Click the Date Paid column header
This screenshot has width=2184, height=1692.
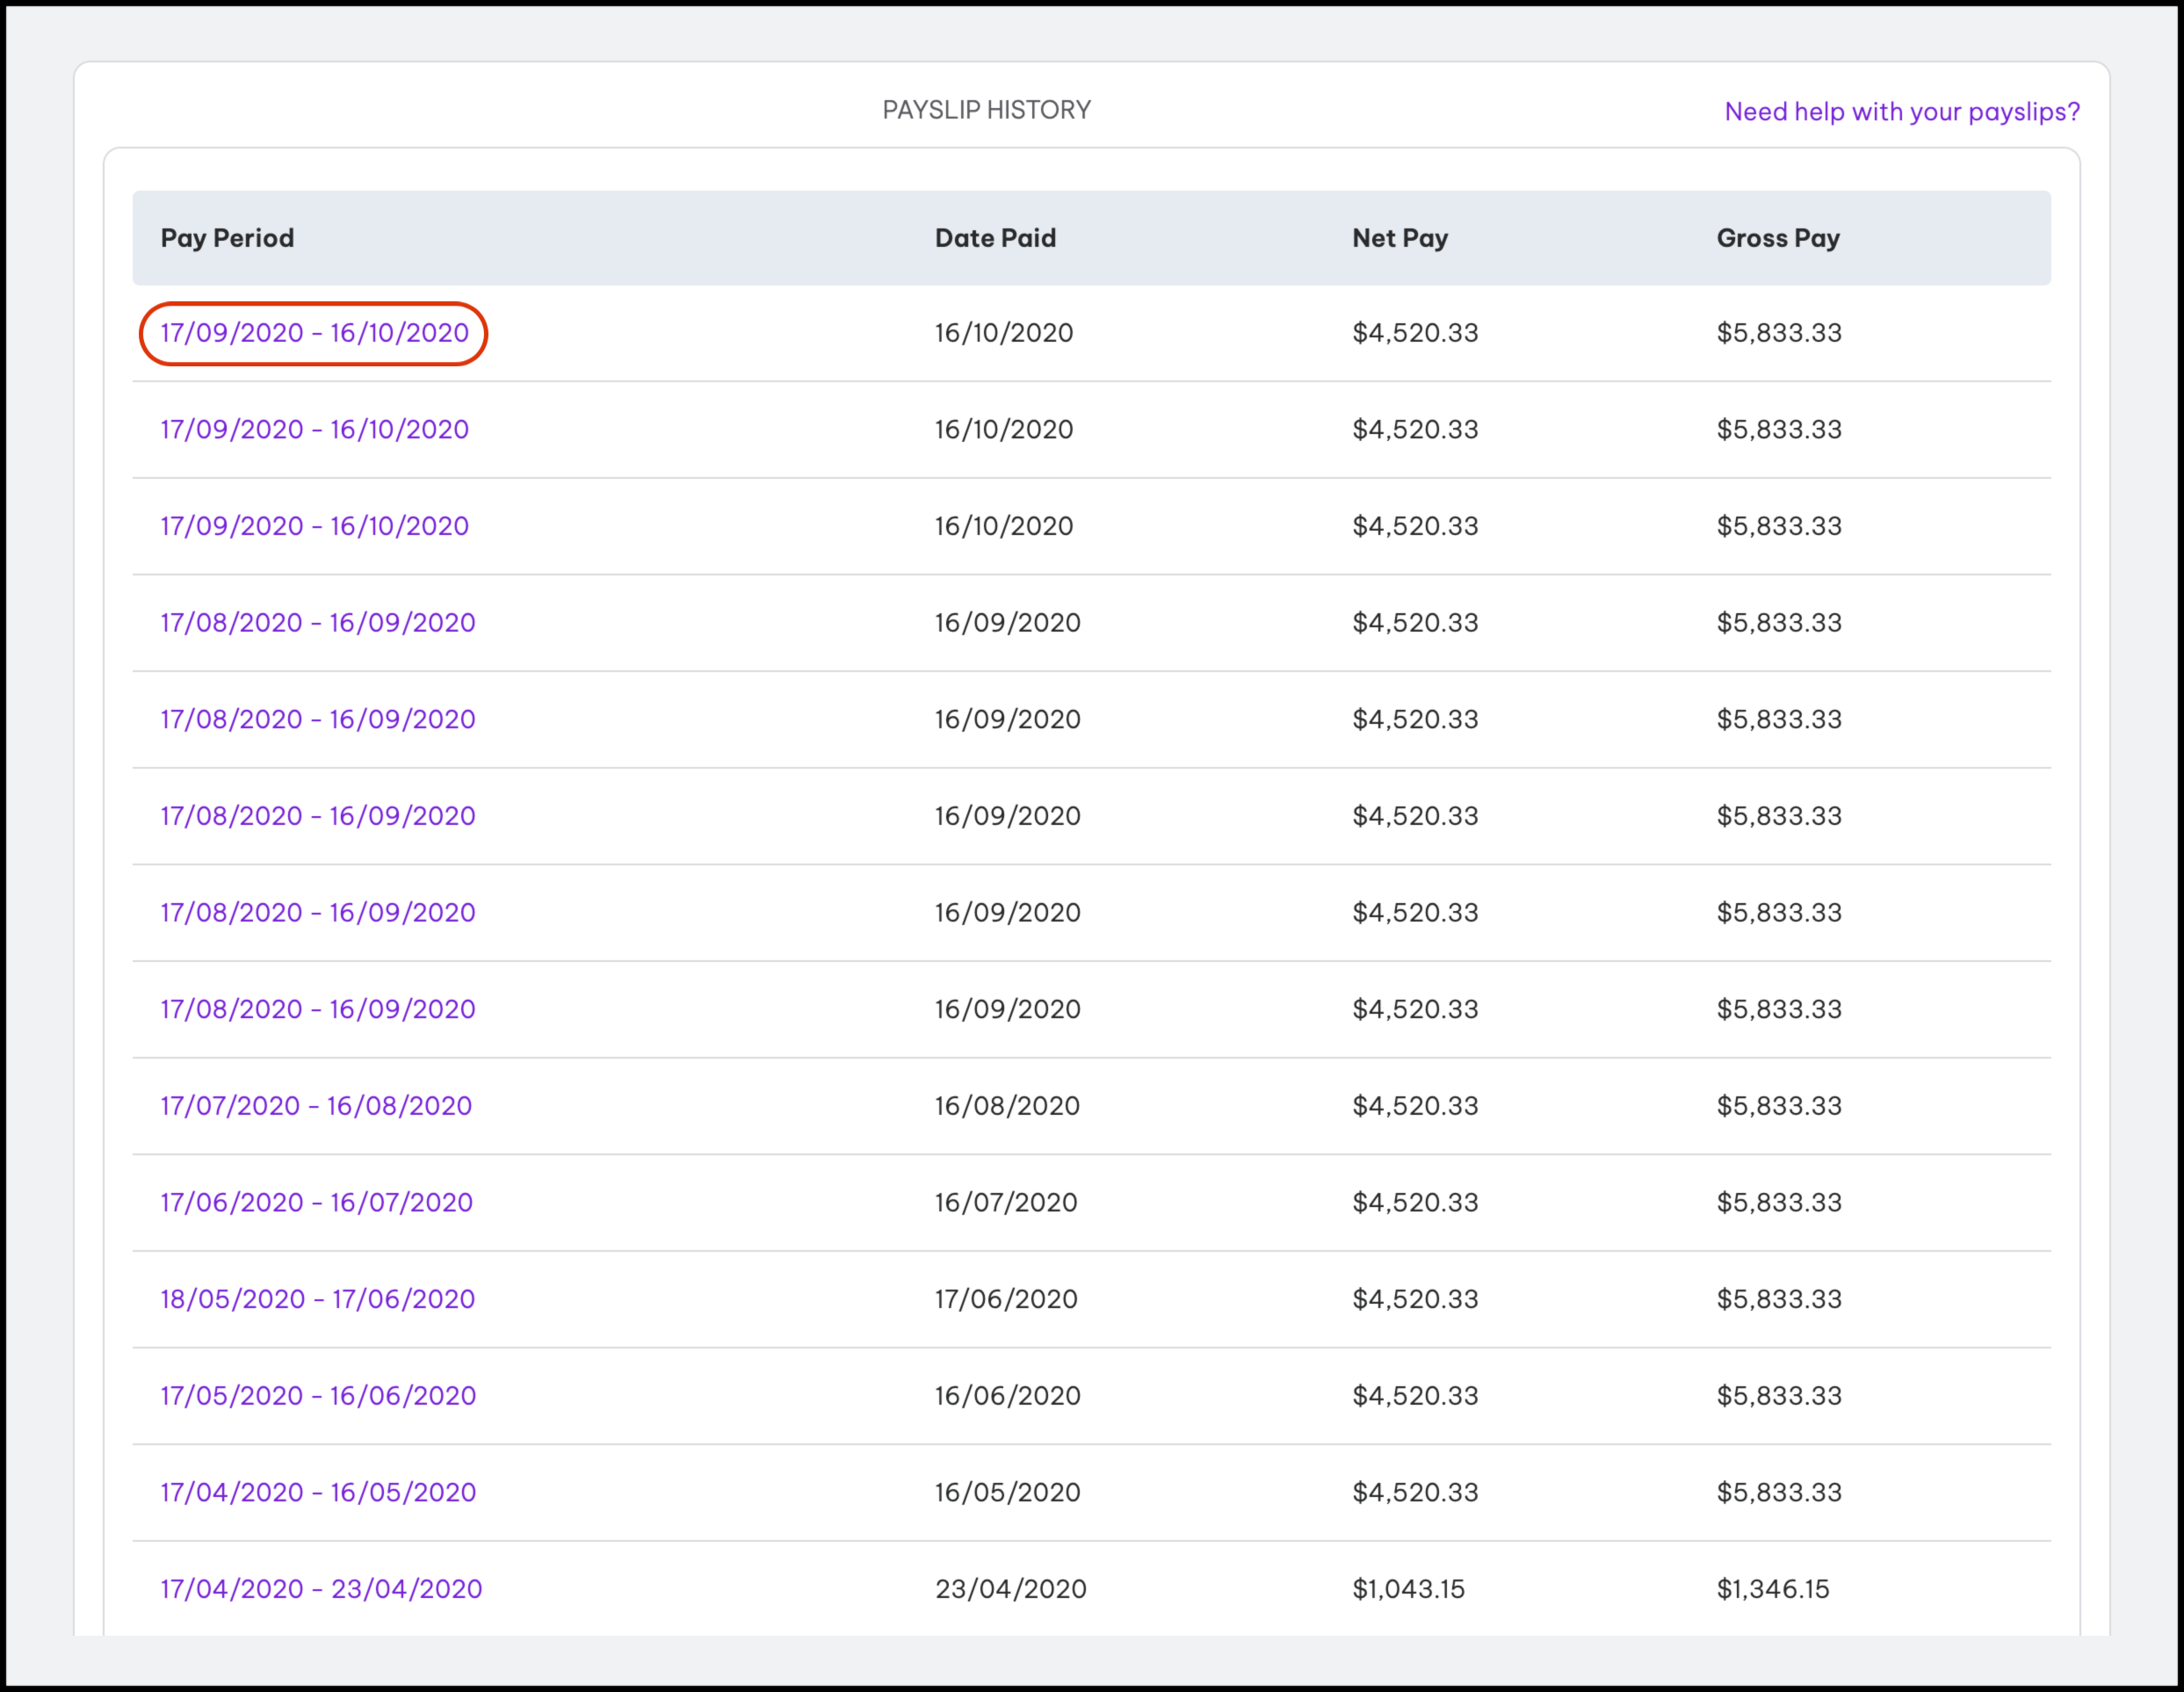(x=995, y=238)
